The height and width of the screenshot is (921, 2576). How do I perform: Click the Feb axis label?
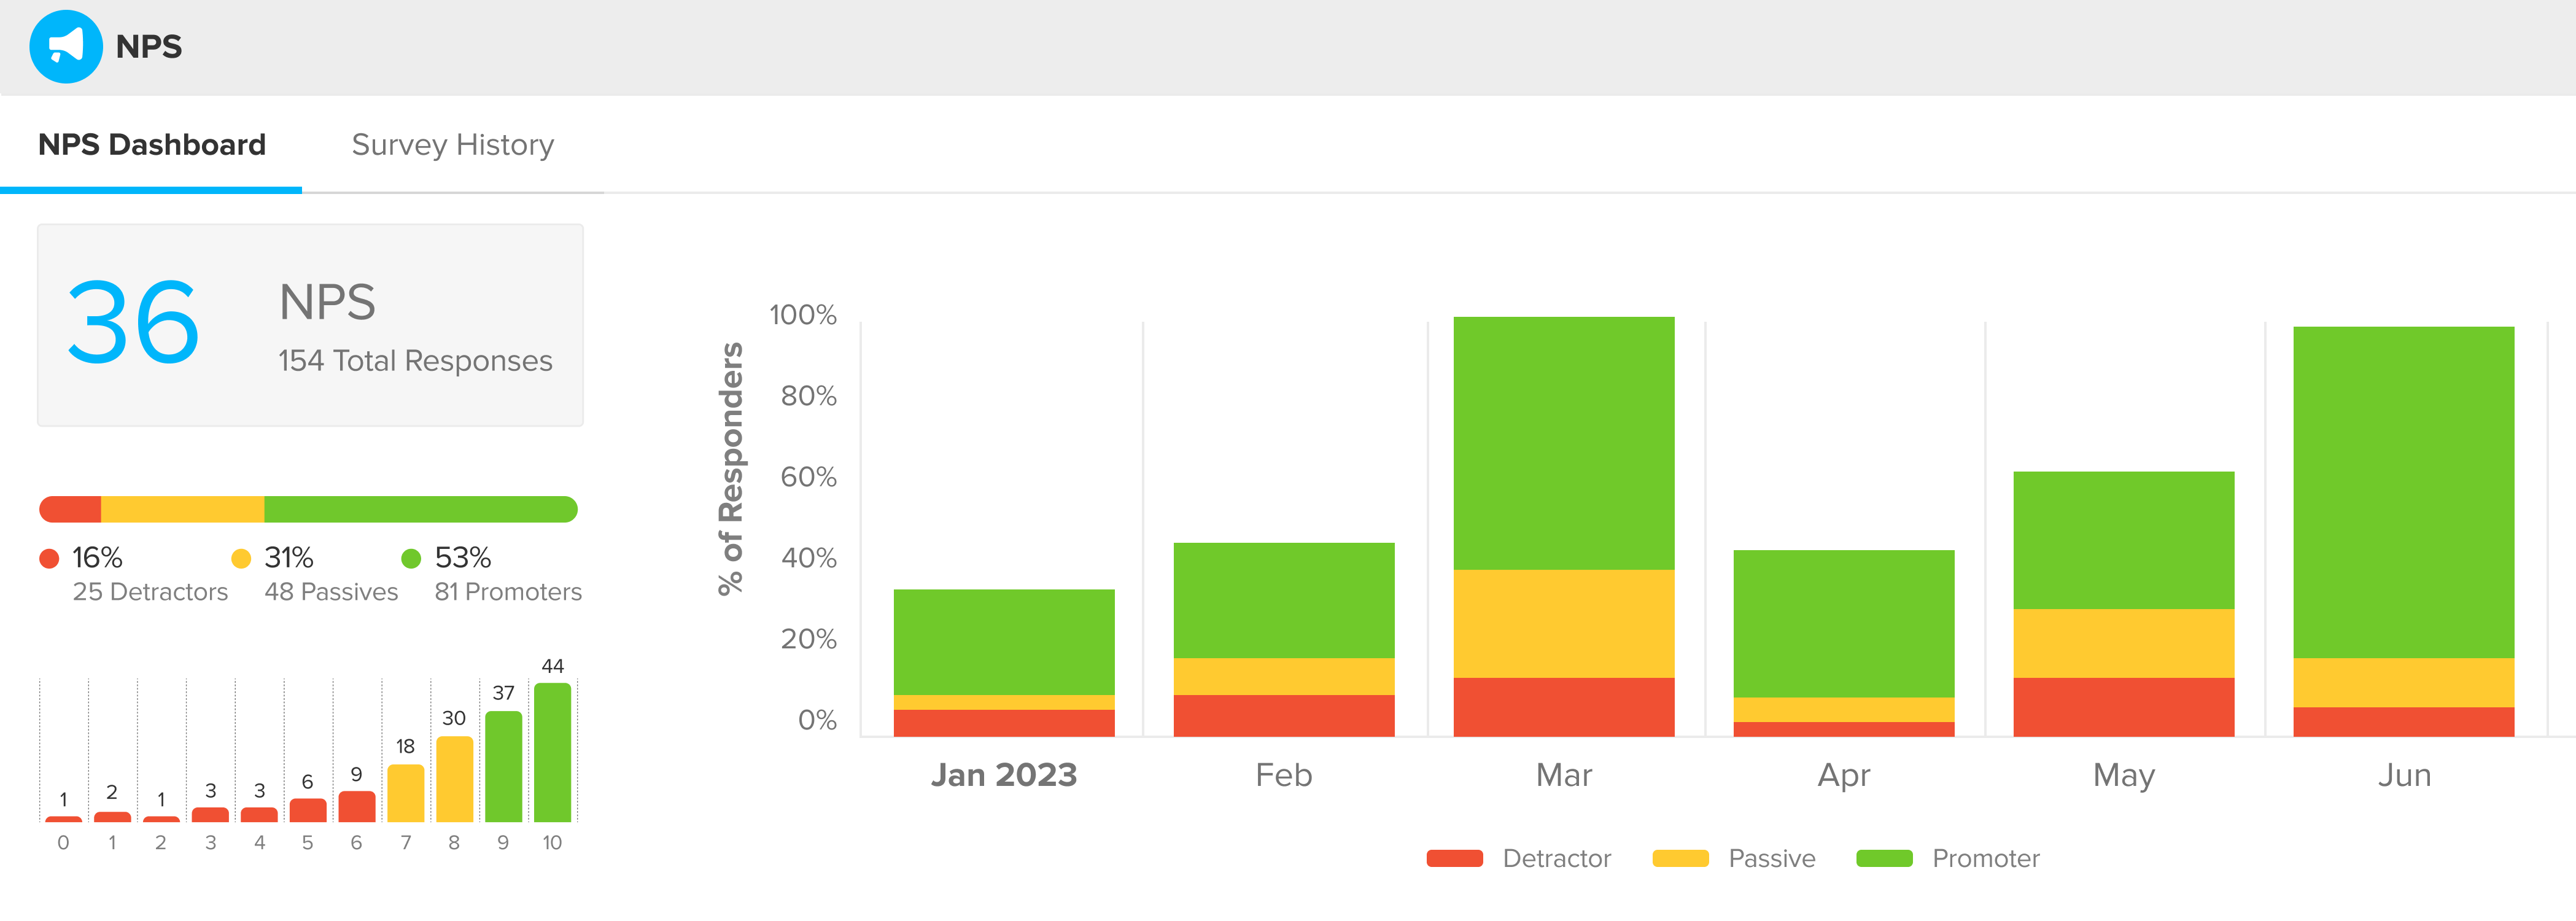coord(1284,775)
